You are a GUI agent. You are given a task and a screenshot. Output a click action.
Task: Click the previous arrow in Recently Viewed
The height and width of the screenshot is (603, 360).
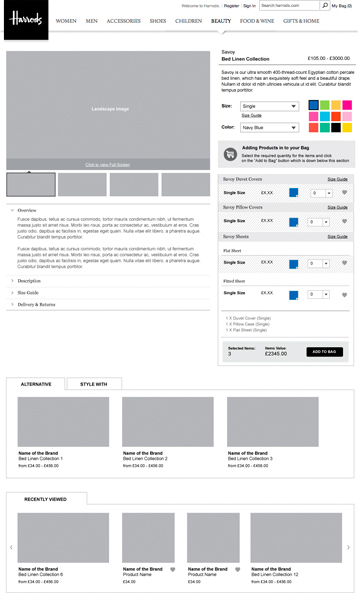[11, 547]
